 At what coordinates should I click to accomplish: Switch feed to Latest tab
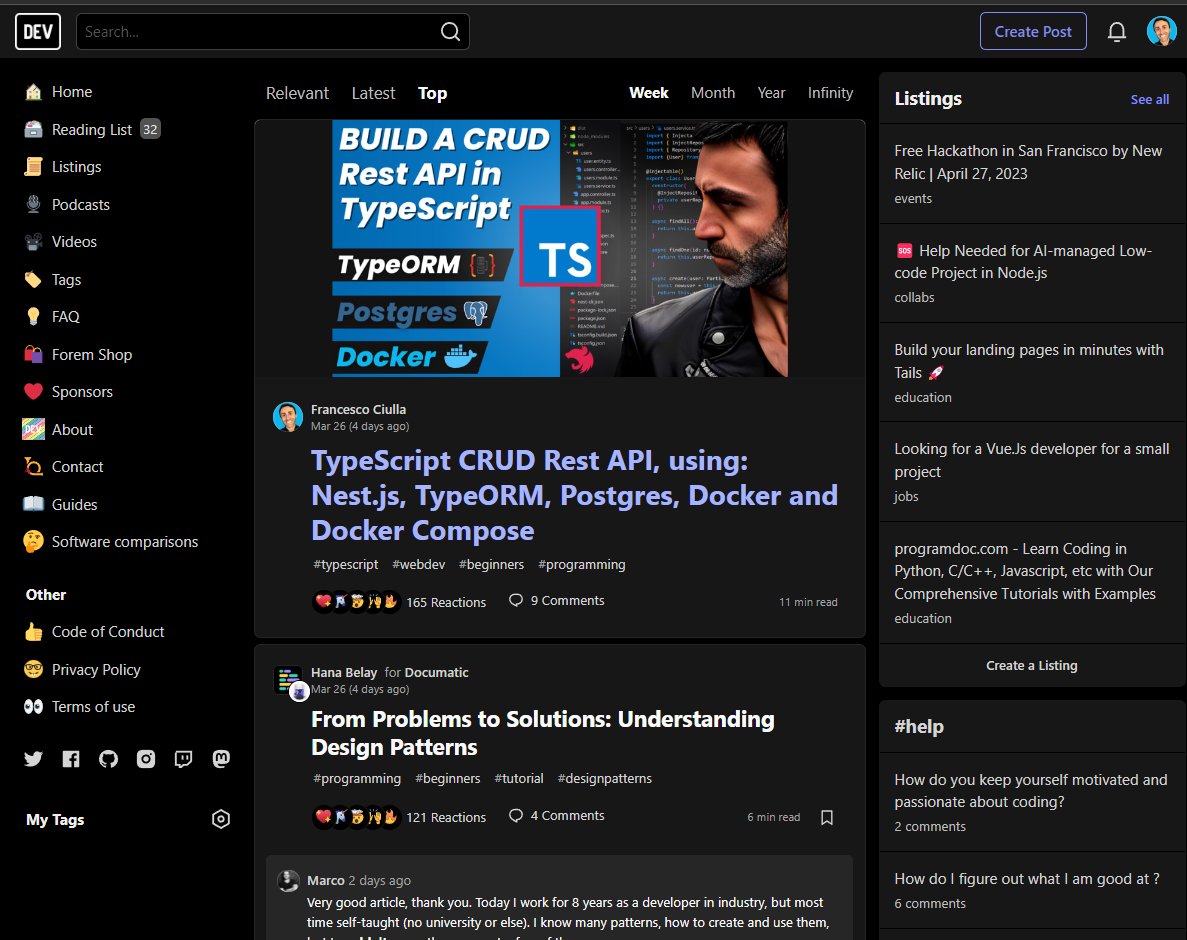click(373, 93)
